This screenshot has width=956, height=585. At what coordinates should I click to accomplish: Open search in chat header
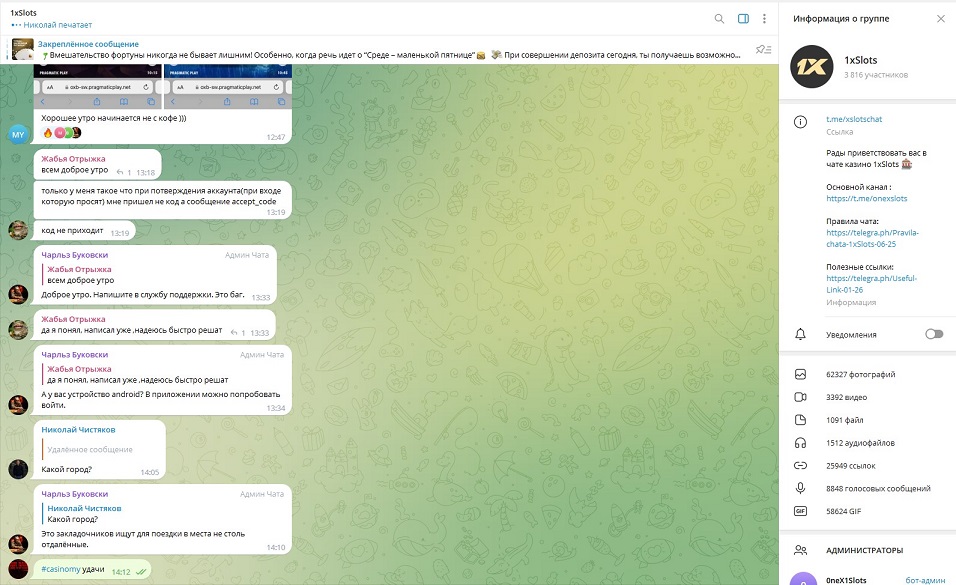[x=719, y=19]
